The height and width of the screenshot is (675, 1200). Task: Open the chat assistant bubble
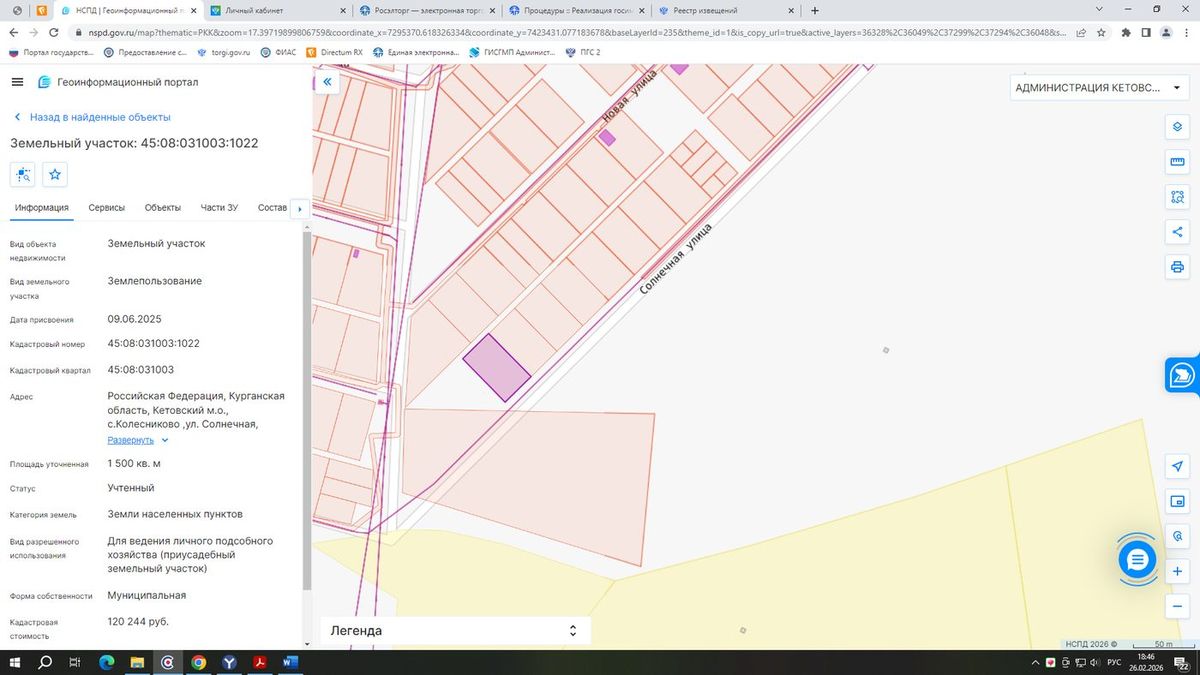(x=1137, y=560)
